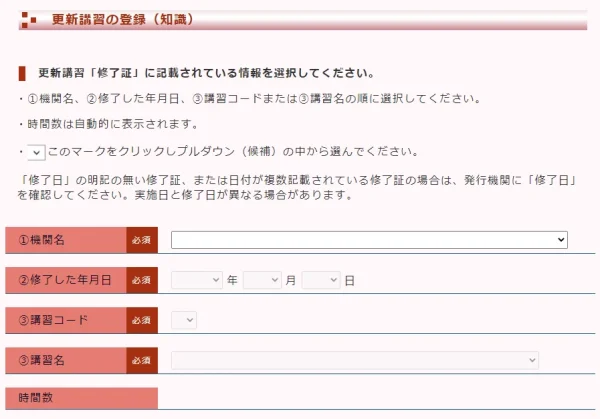This screenshot has height=419, width=600.
Task: Click the ③講習名 field label
Action: click(x=66, y=359)
